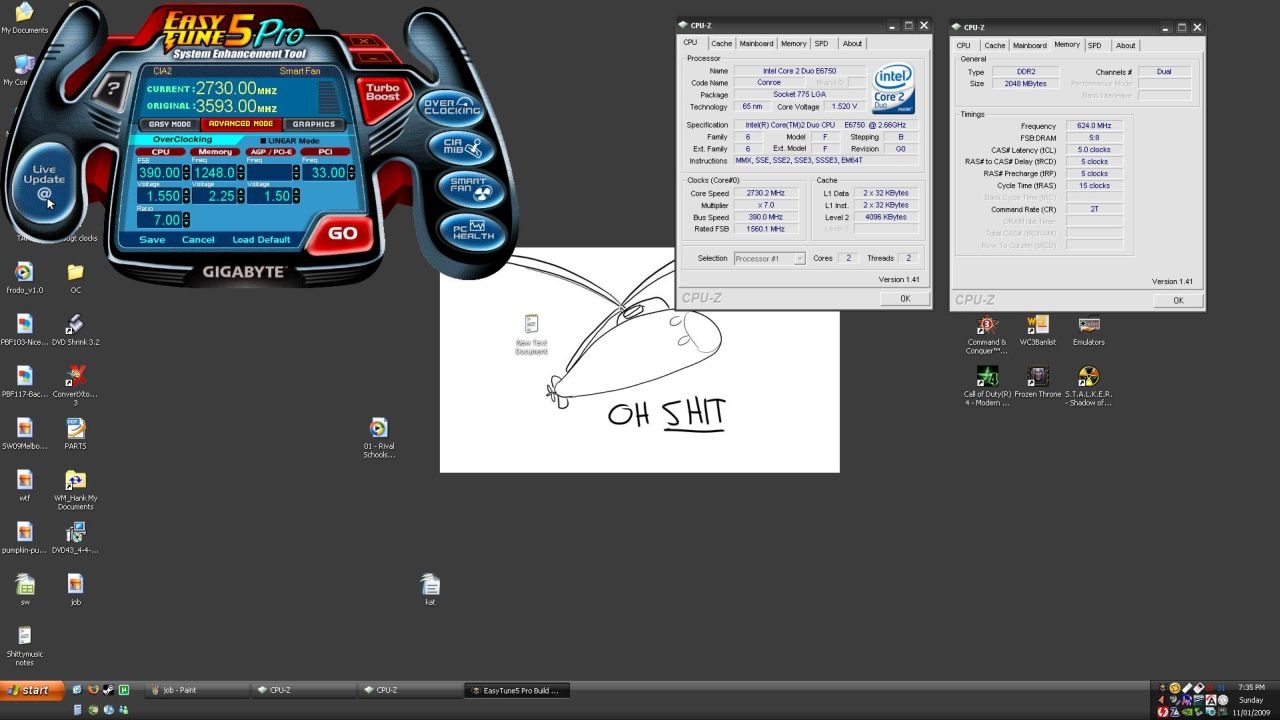Click the Memory Freq 1248.0 value field
This screenshot has height=720, width=1280.
[x=214, y=173]
